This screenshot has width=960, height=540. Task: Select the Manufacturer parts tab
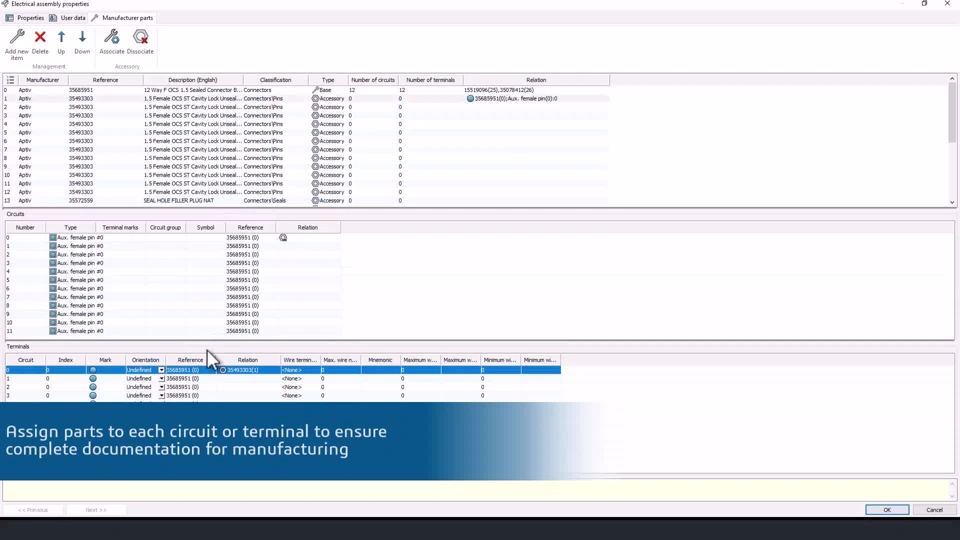click(x=122, y=18)
